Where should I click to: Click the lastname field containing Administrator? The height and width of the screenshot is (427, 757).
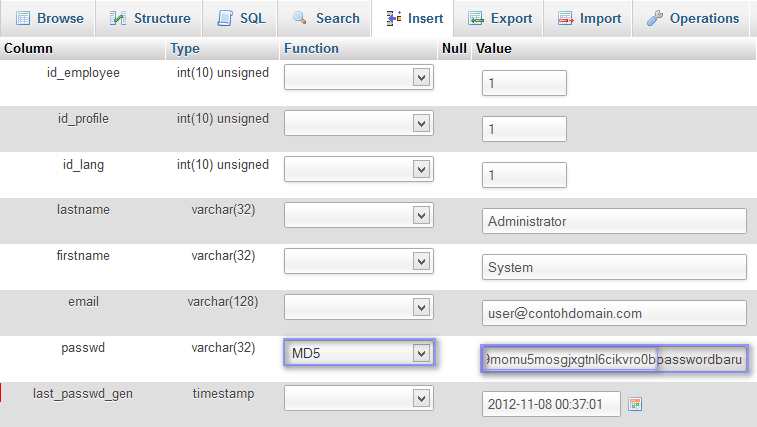pos(614,221)
